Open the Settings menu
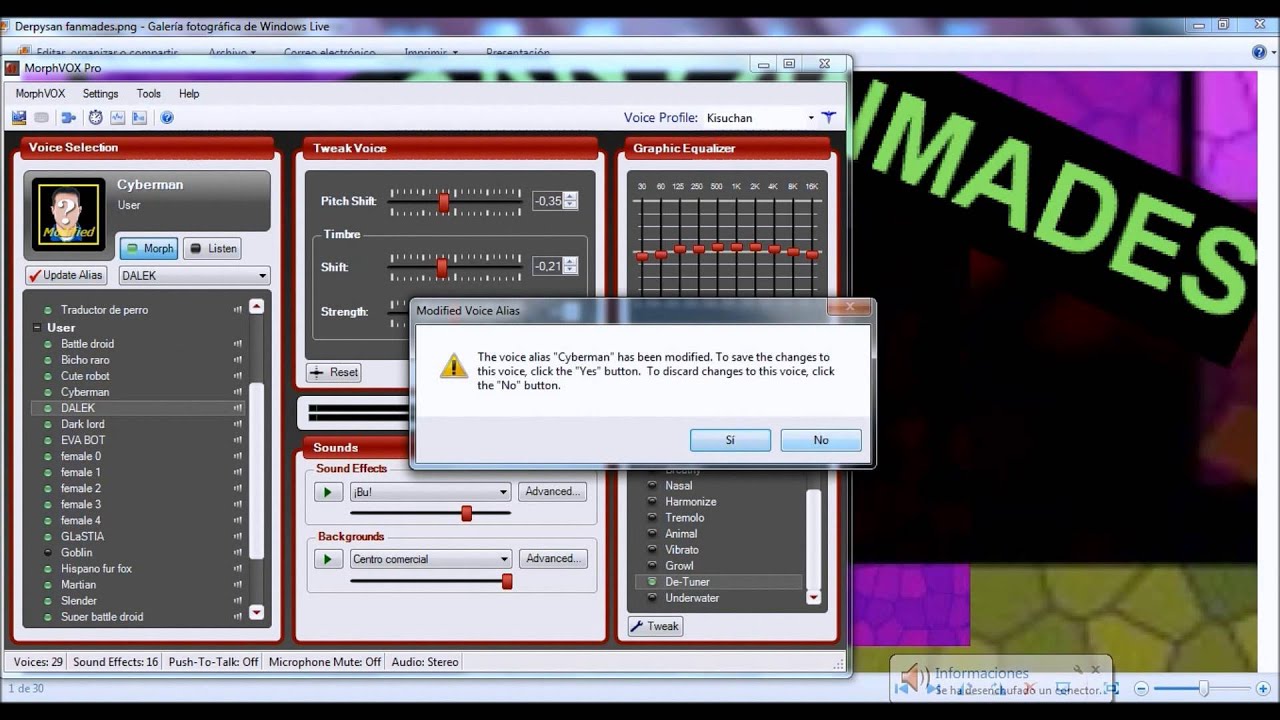Screen dimensions: 1280x720 (x=100, y=94)
